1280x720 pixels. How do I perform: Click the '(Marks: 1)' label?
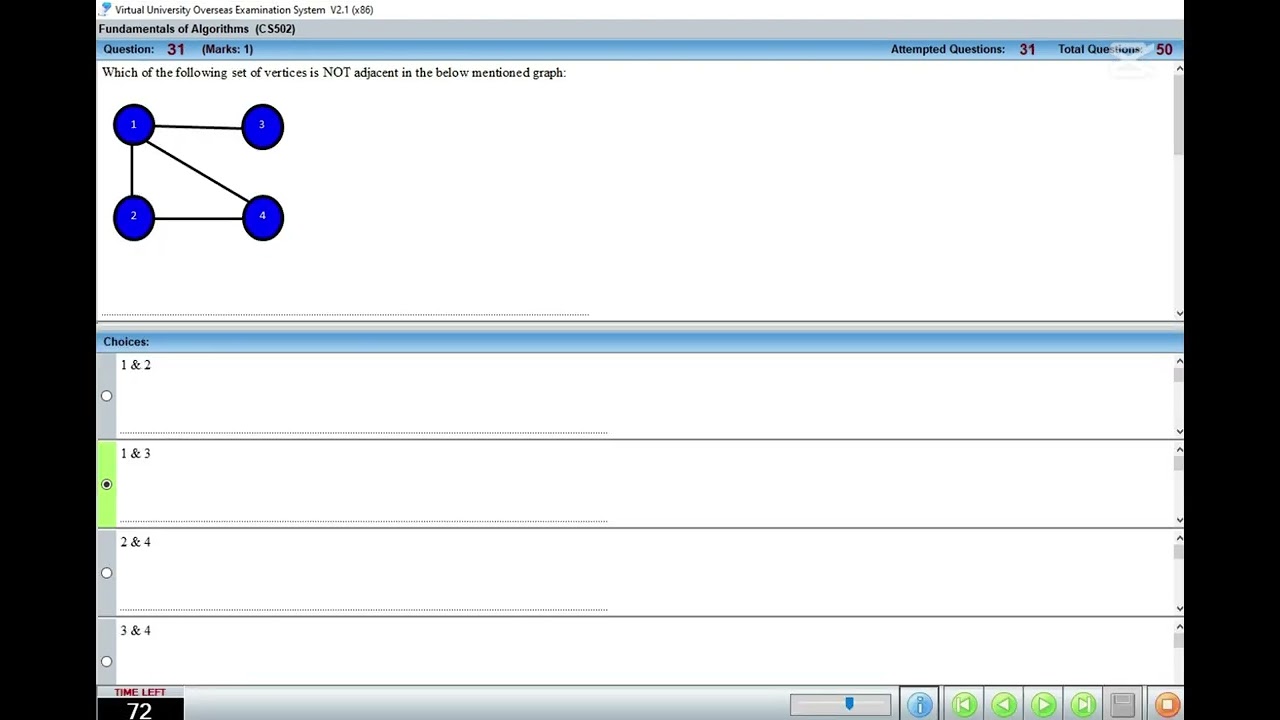click(x=228, y=49)
